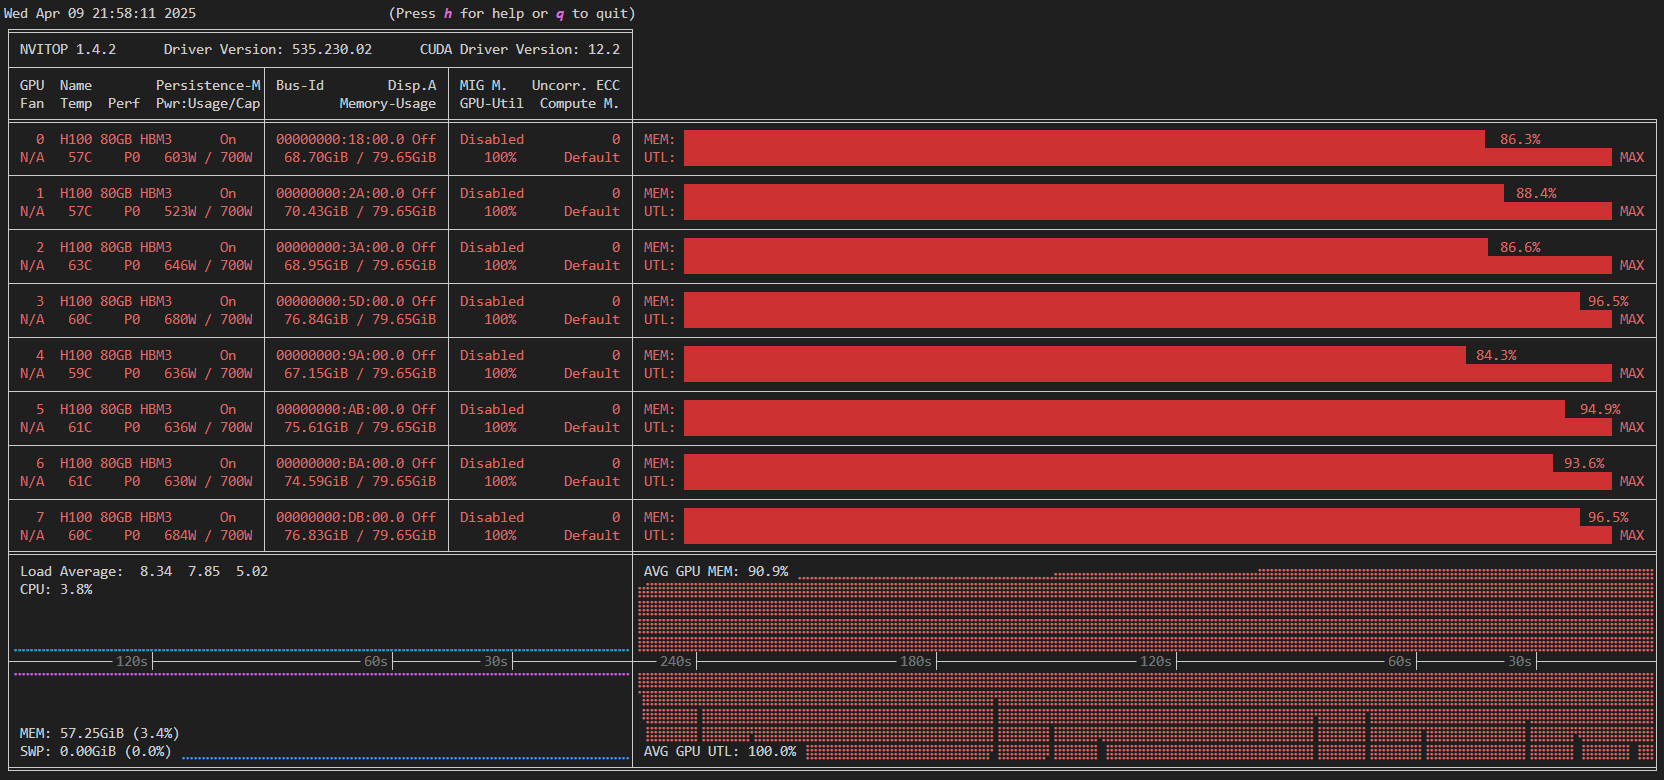The width and height of the screenshot is (1664, 780).
Task: Select the AVG GPU MEM: 90.9% label
Action: pos(716,571)
